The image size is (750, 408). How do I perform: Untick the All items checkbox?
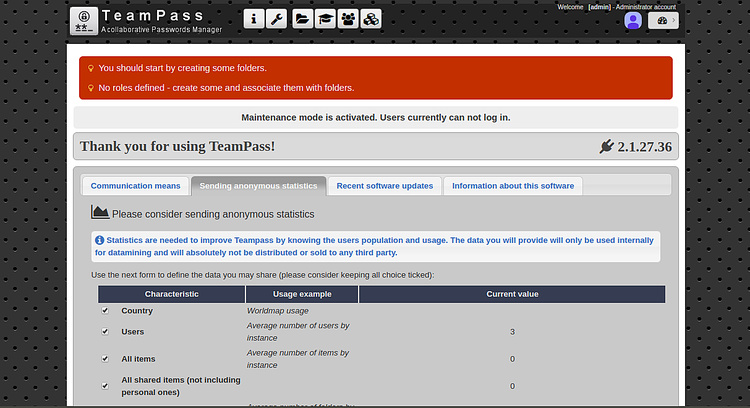click(x=105, y=358)
